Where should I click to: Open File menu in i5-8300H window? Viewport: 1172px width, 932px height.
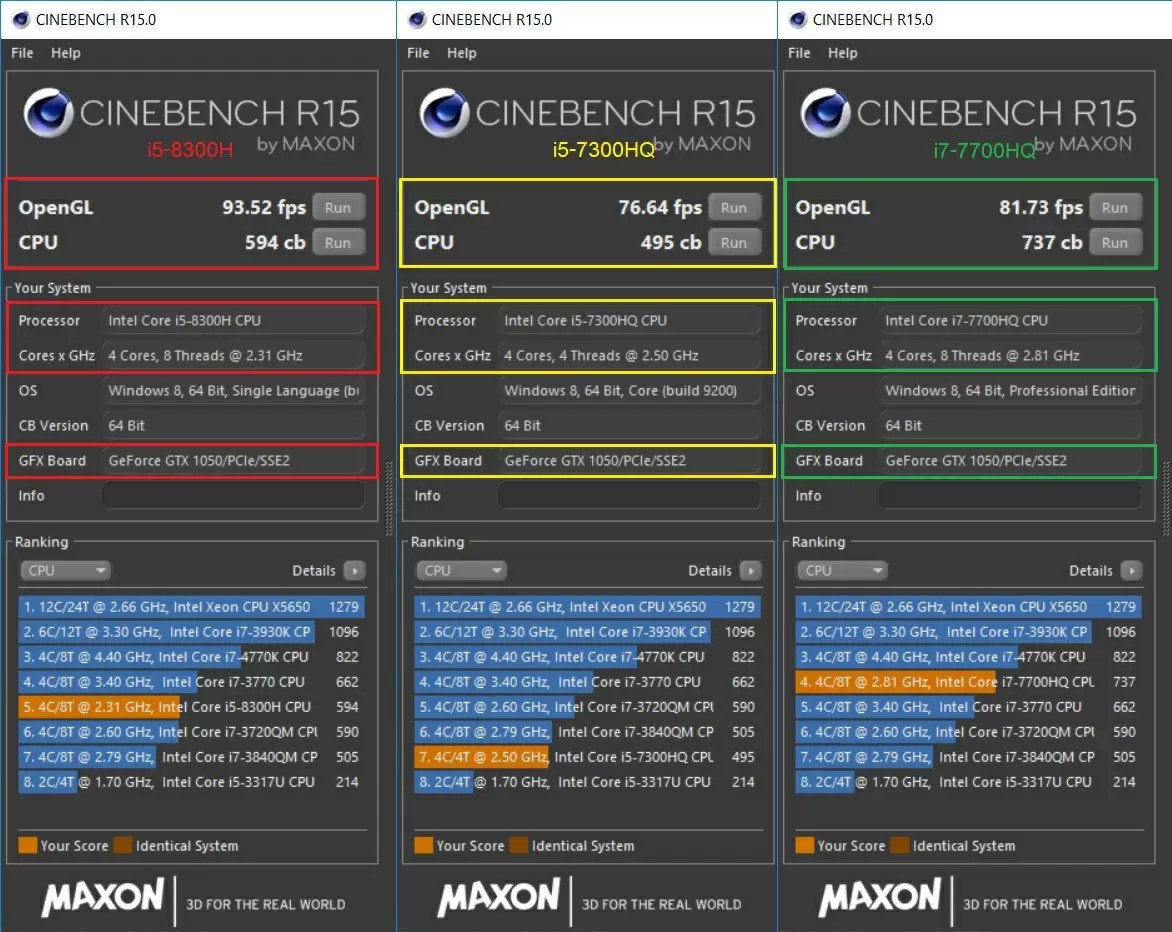click(22, 53)
